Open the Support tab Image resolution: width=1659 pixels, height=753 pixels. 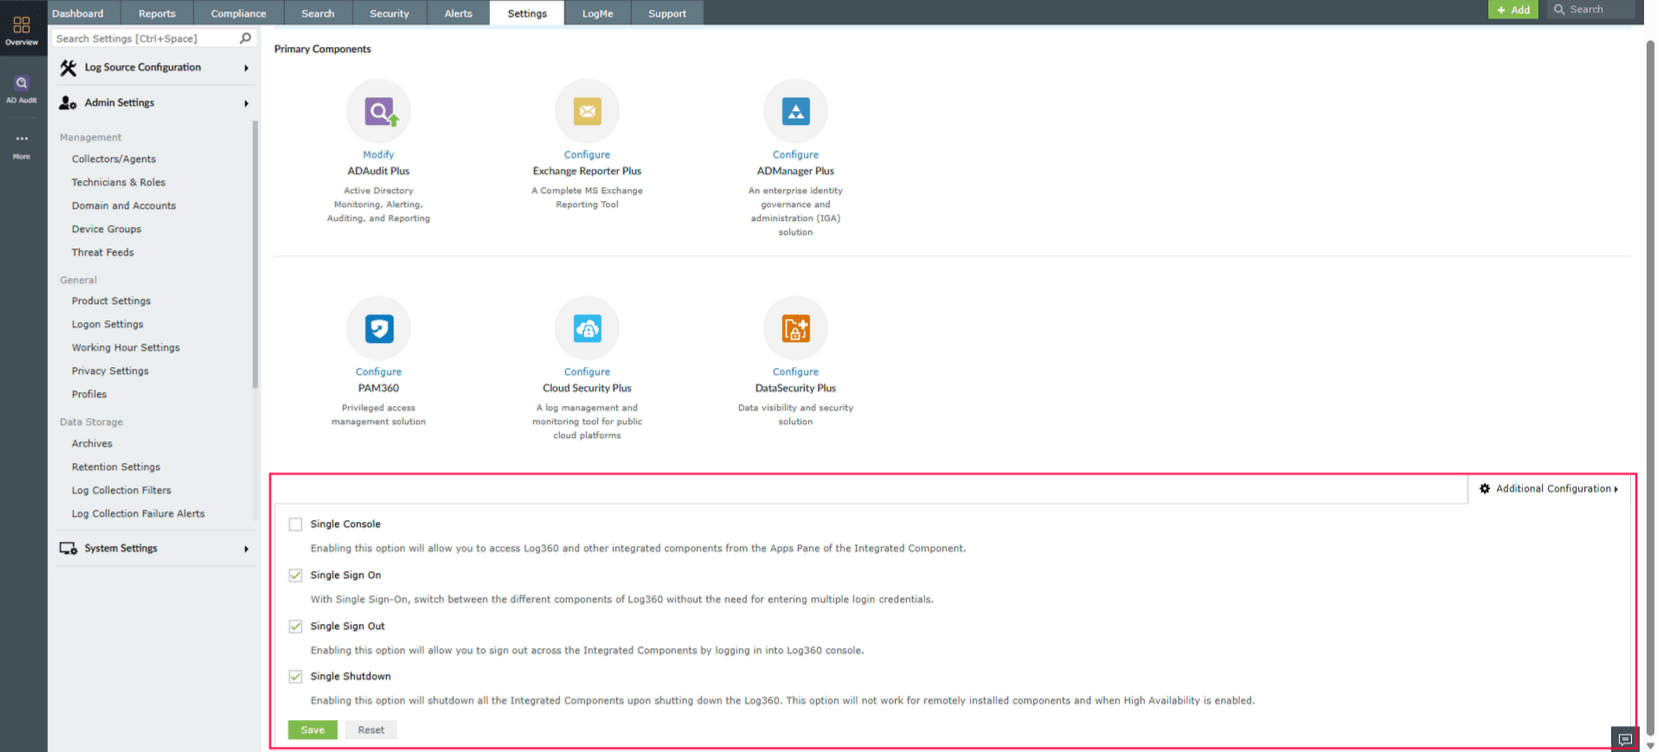coord(667,13)
